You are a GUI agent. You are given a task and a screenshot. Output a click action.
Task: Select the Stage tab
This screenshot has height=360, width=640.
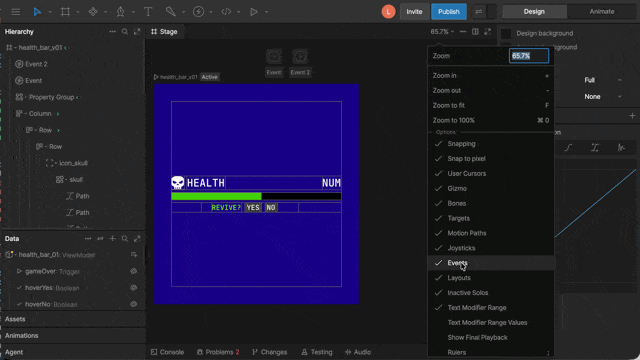coord(164,31)
